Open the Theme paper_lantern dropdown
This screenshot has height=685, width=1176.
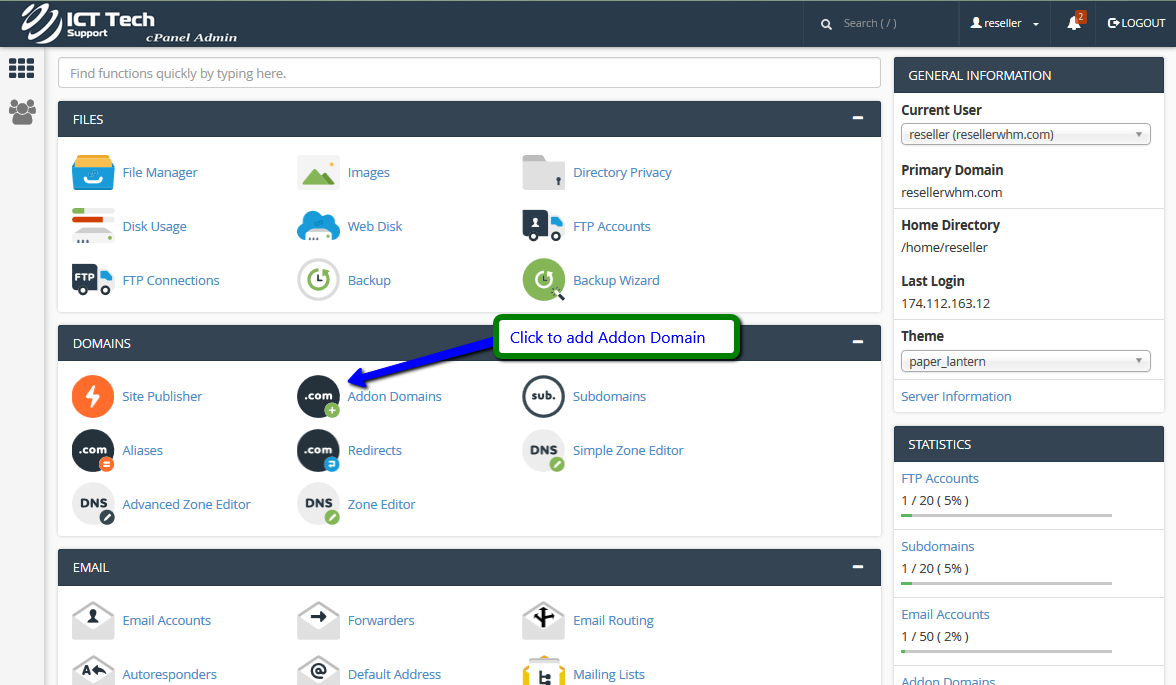(1025, 361)
